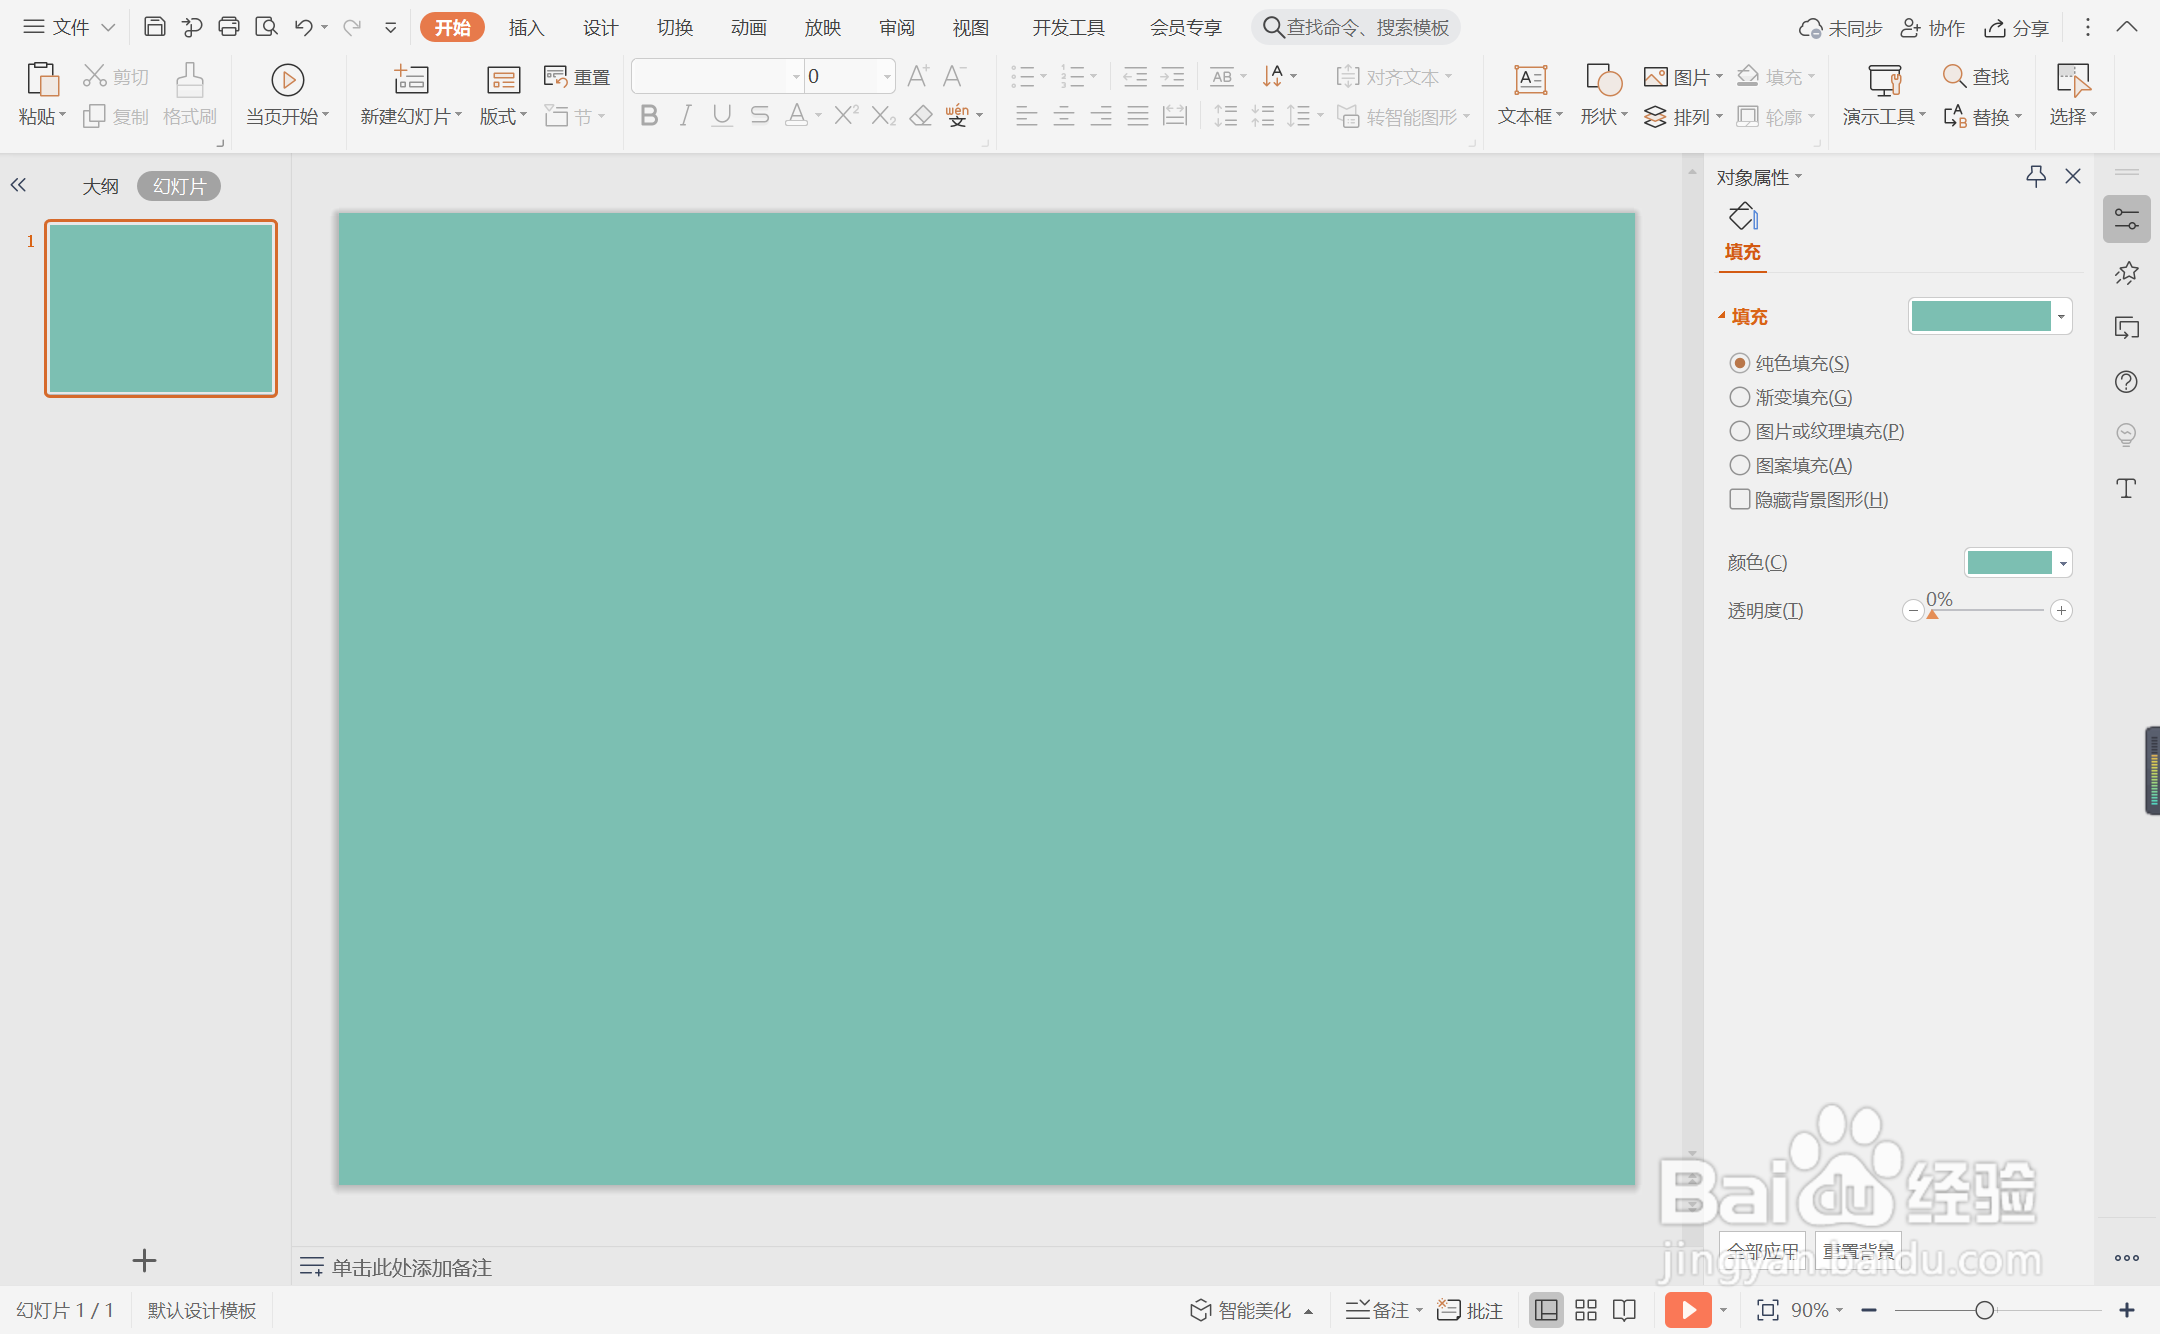Open the File (文件) menu dropdown
This screenshot has width=2160, height=1334.
coord(70,27)
